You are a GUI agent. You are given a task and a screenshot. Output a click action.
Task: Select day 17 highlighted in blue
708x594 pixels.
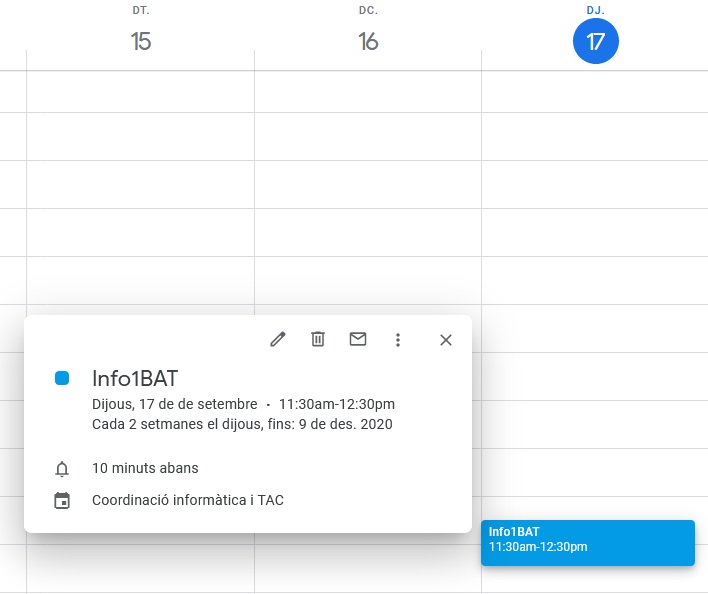tap(596, 41)
